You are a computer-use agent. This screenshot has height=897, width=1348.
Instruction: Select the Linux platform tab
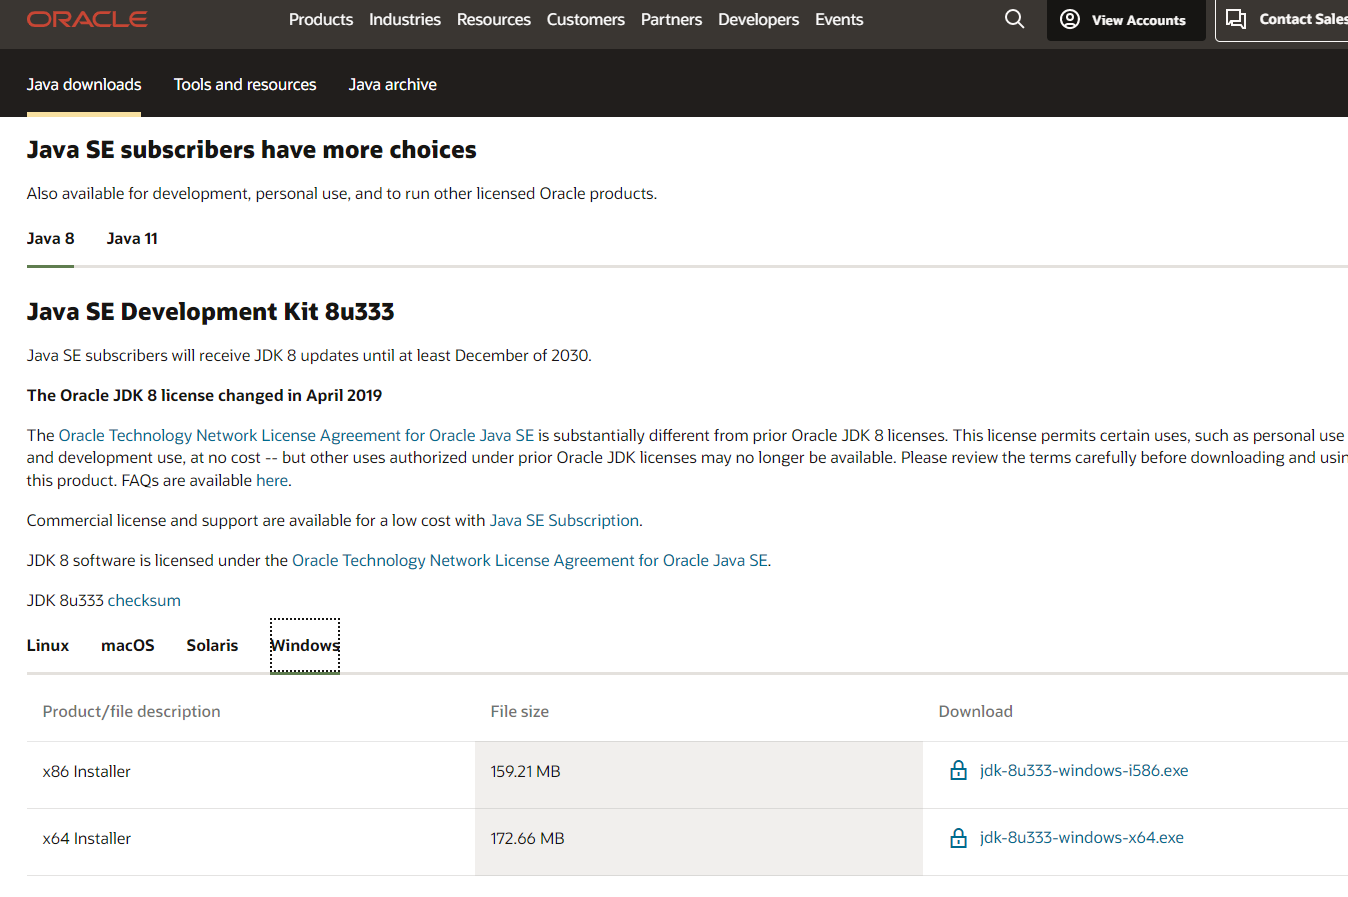[48, 645]
